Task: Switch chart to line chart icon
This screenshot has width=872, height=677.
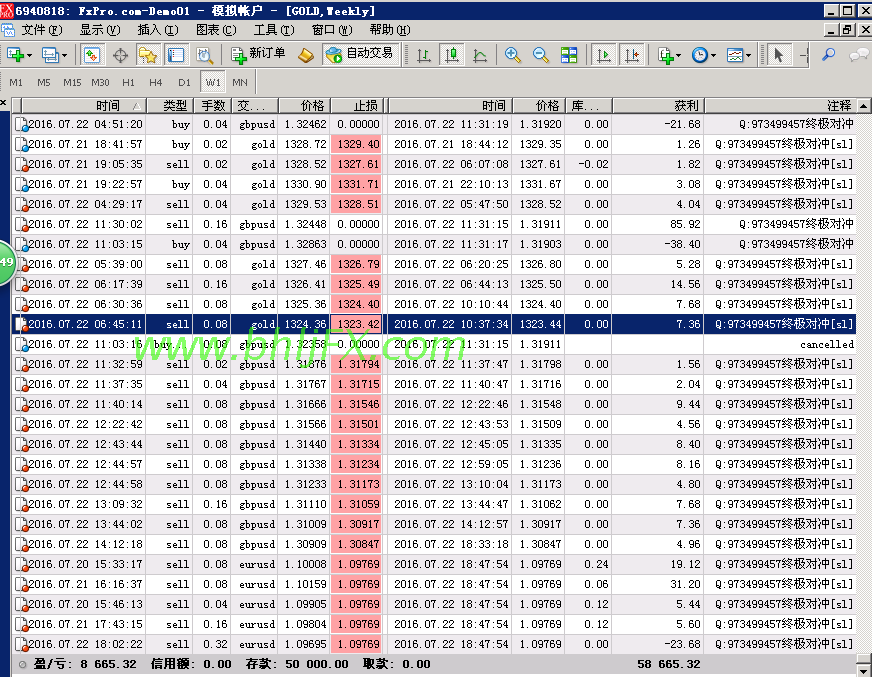Action: point(480,55)
